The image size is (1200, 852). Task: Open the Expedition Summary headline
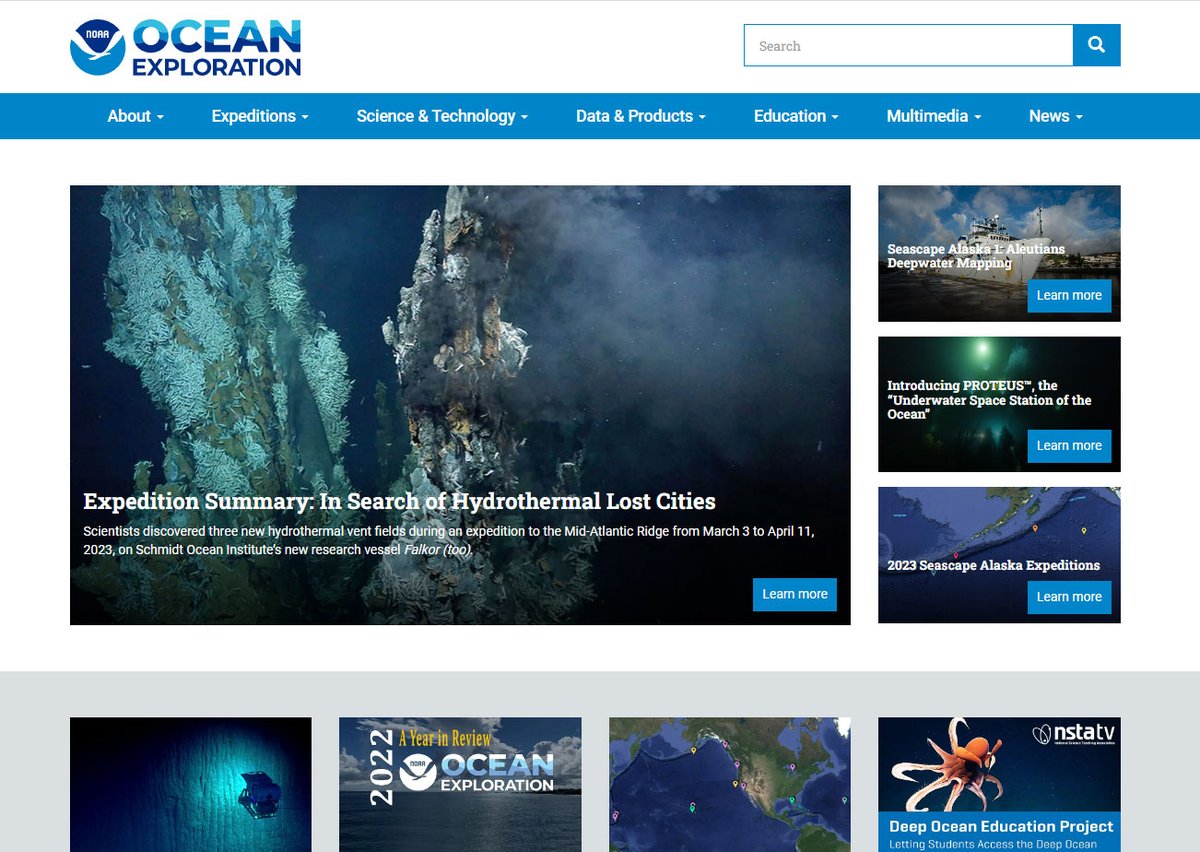pos(399,501)
